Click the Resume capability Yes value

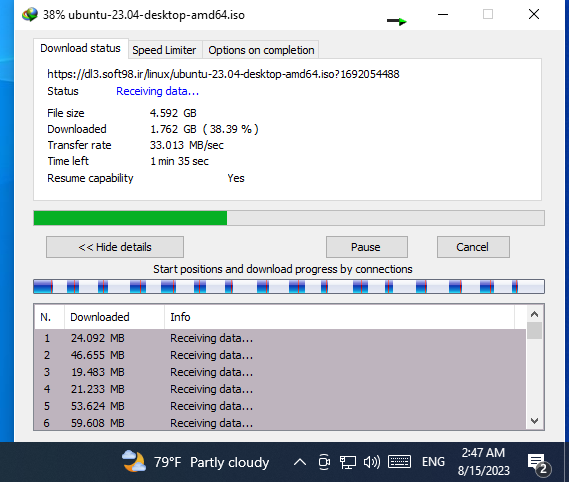(236, 178)
